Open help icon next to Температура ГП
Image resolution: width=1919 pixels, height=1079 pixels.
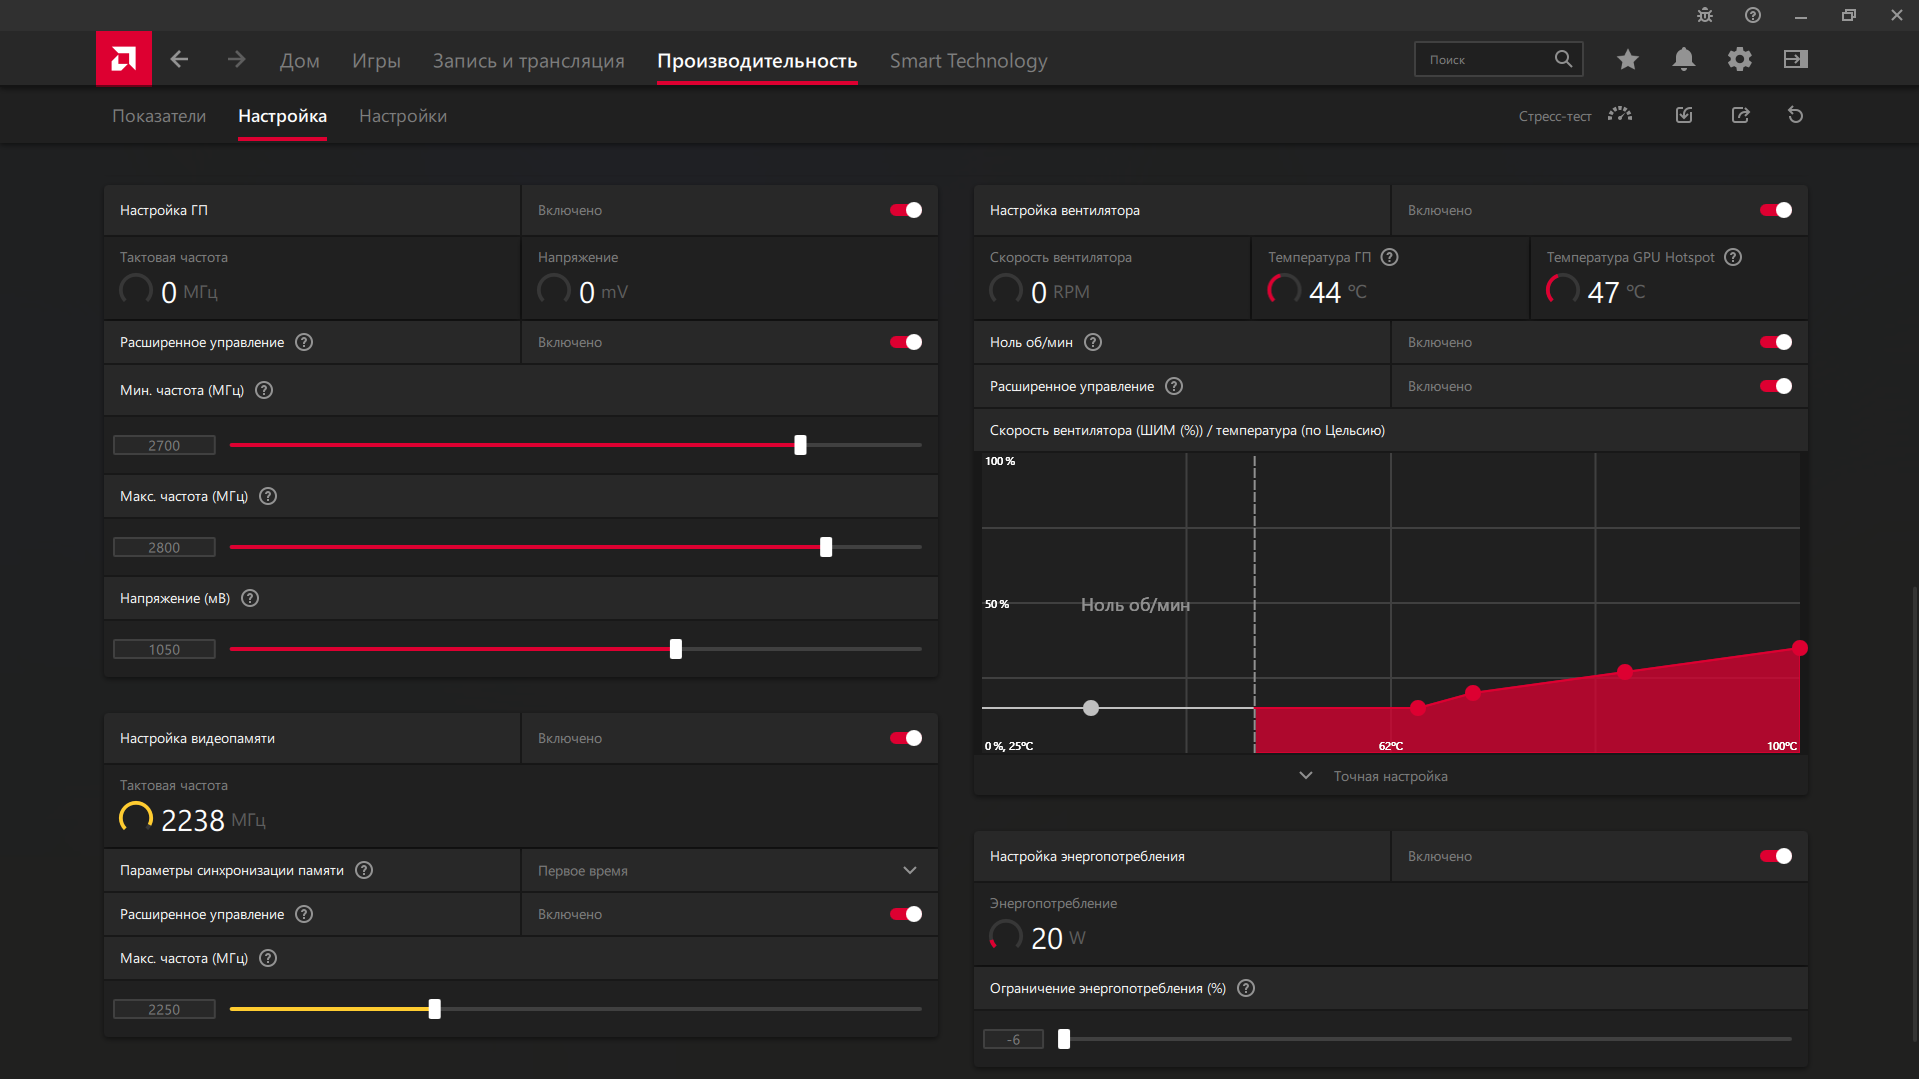(1389, 258)
